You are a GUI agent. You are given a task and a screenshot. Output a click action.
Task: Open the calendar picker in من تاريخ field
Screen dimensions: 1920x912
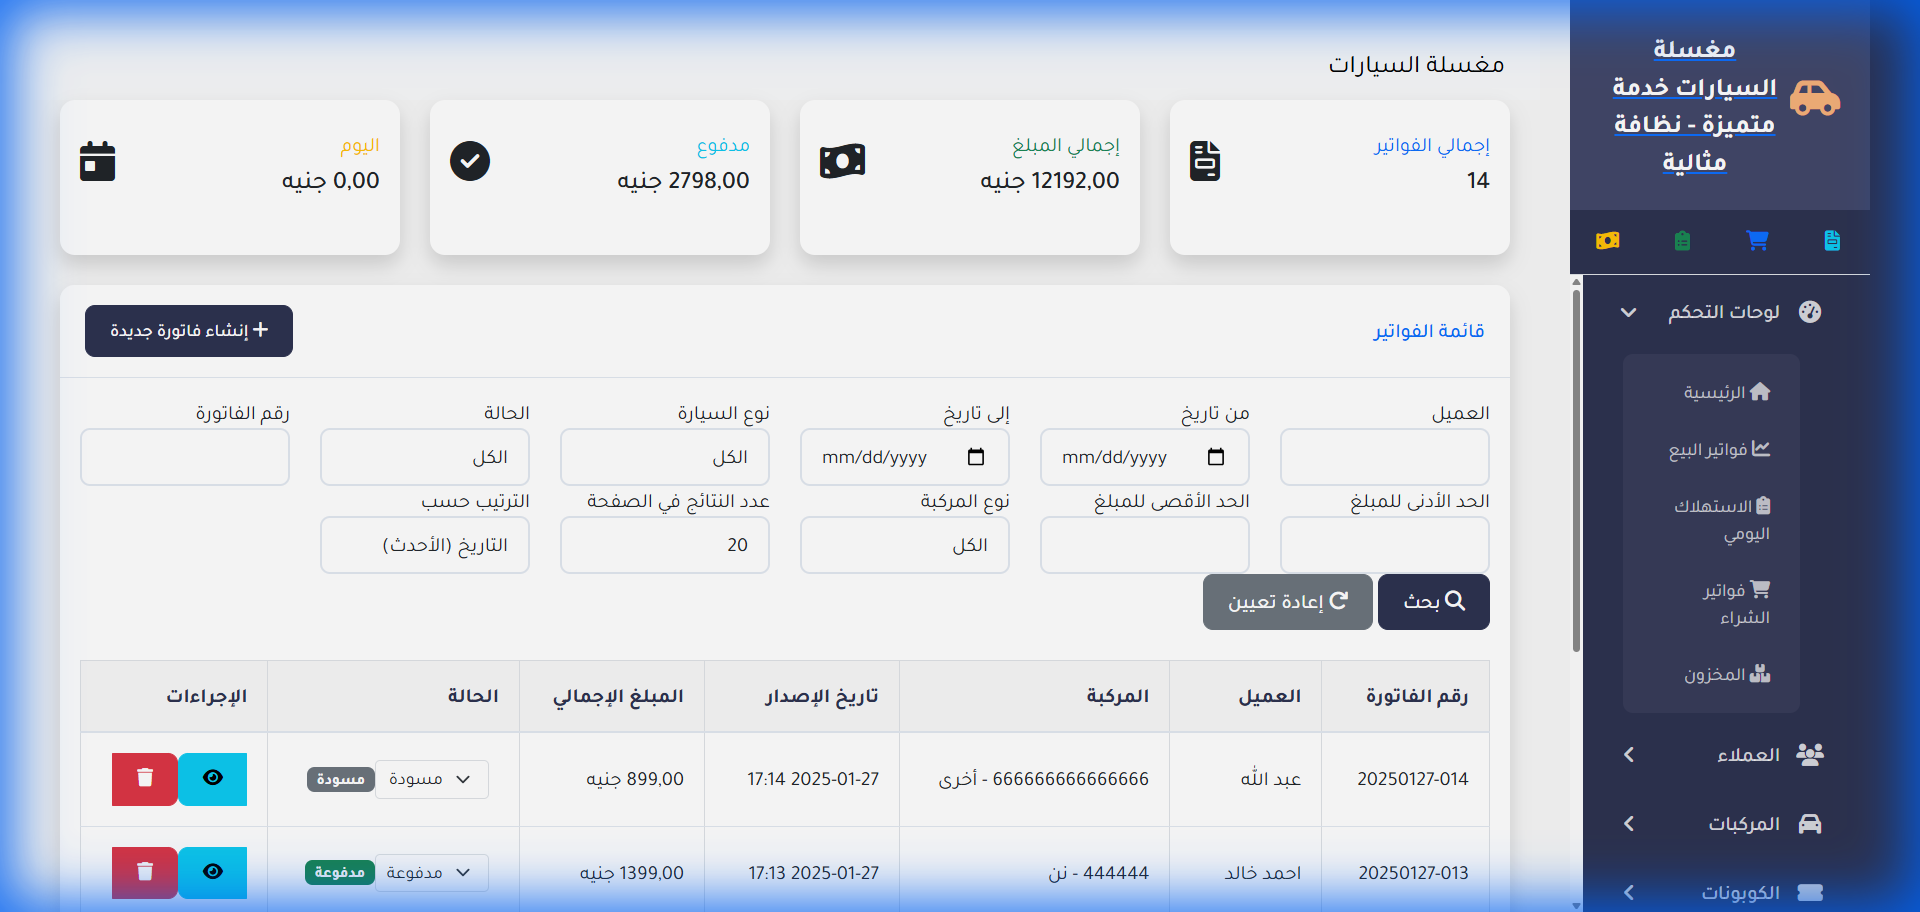pyautogui.click(x=1216, y=457)
